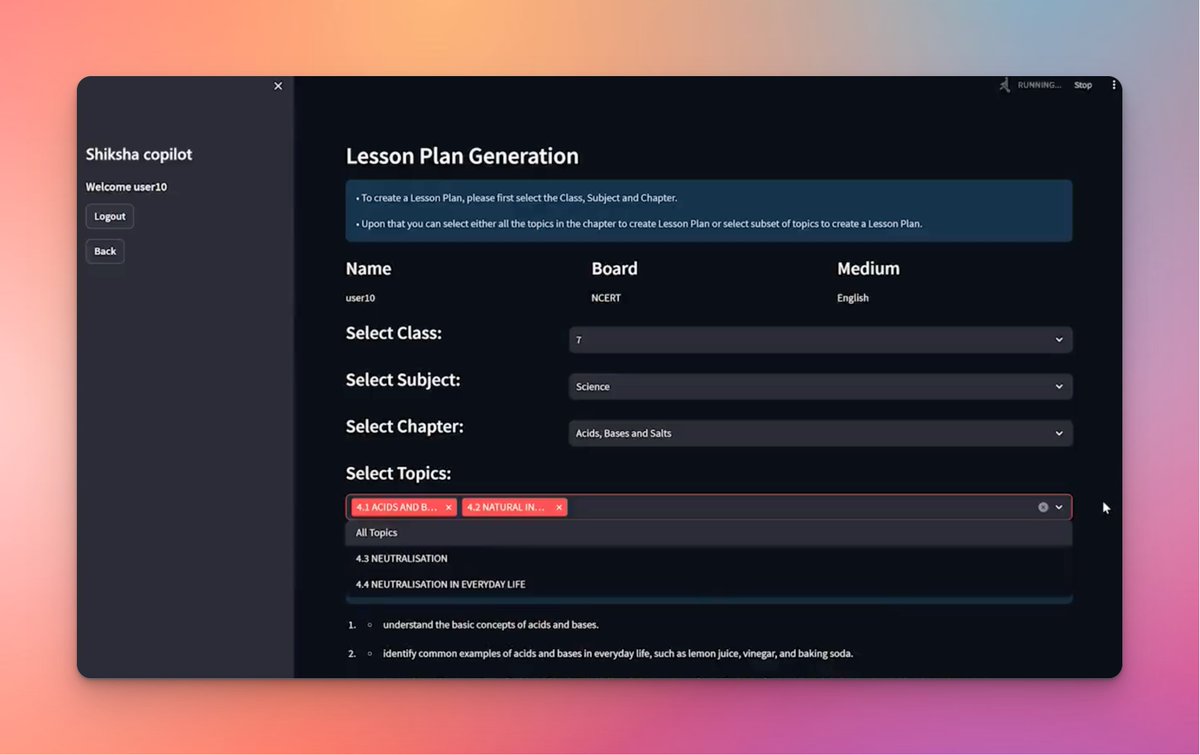The width and height of the screenshot is (1200, 755).
Task: Click the 4.2 NATURAL IN... tag label
Action: click(506, 507)
